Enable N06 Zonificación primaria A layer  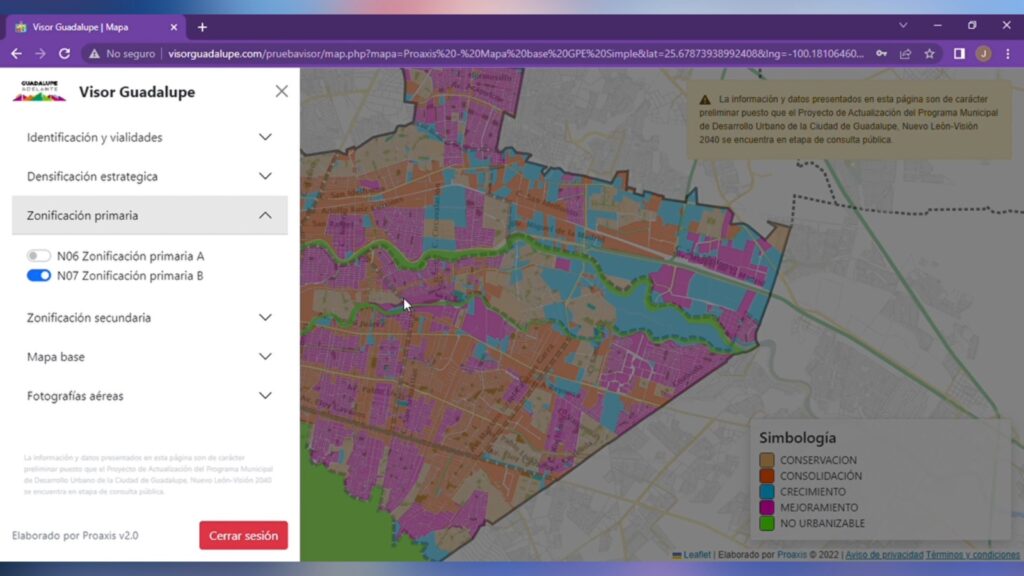pyautogui.click(x=39, y=256)
